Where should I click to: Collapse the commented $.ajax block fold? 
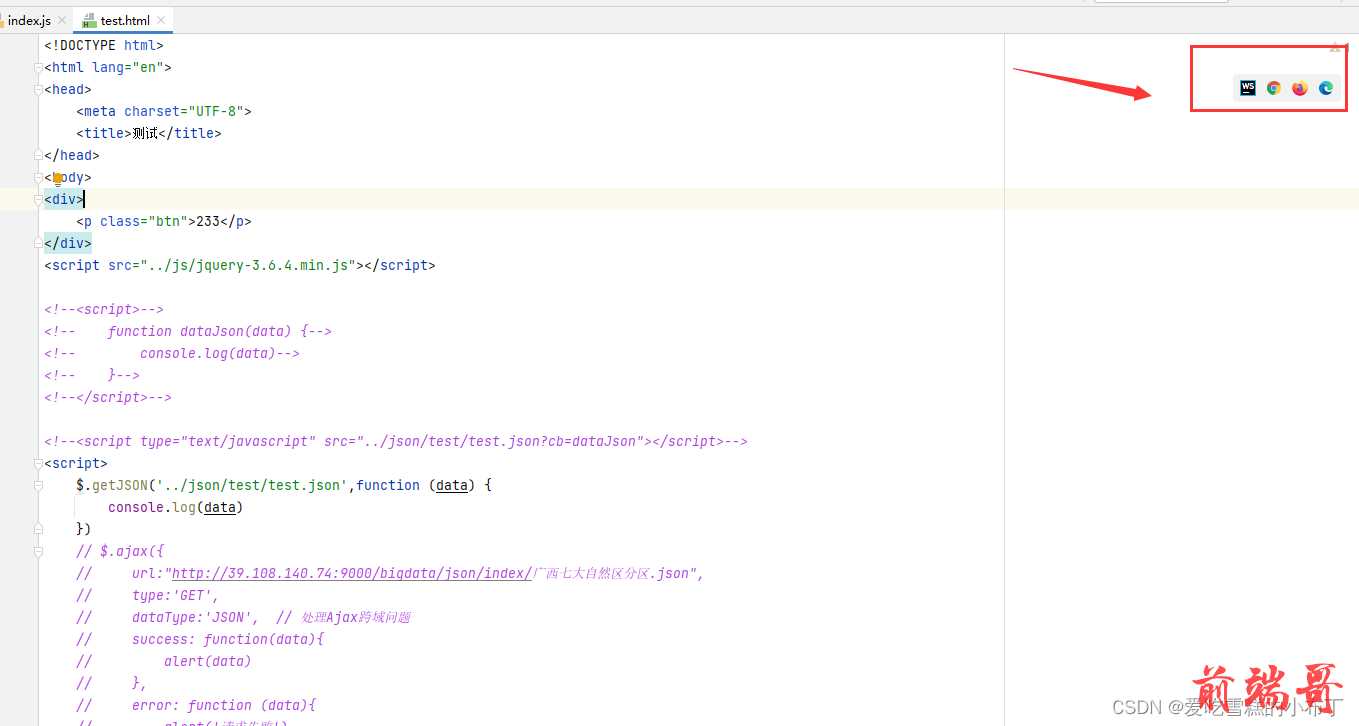[38, 551]
